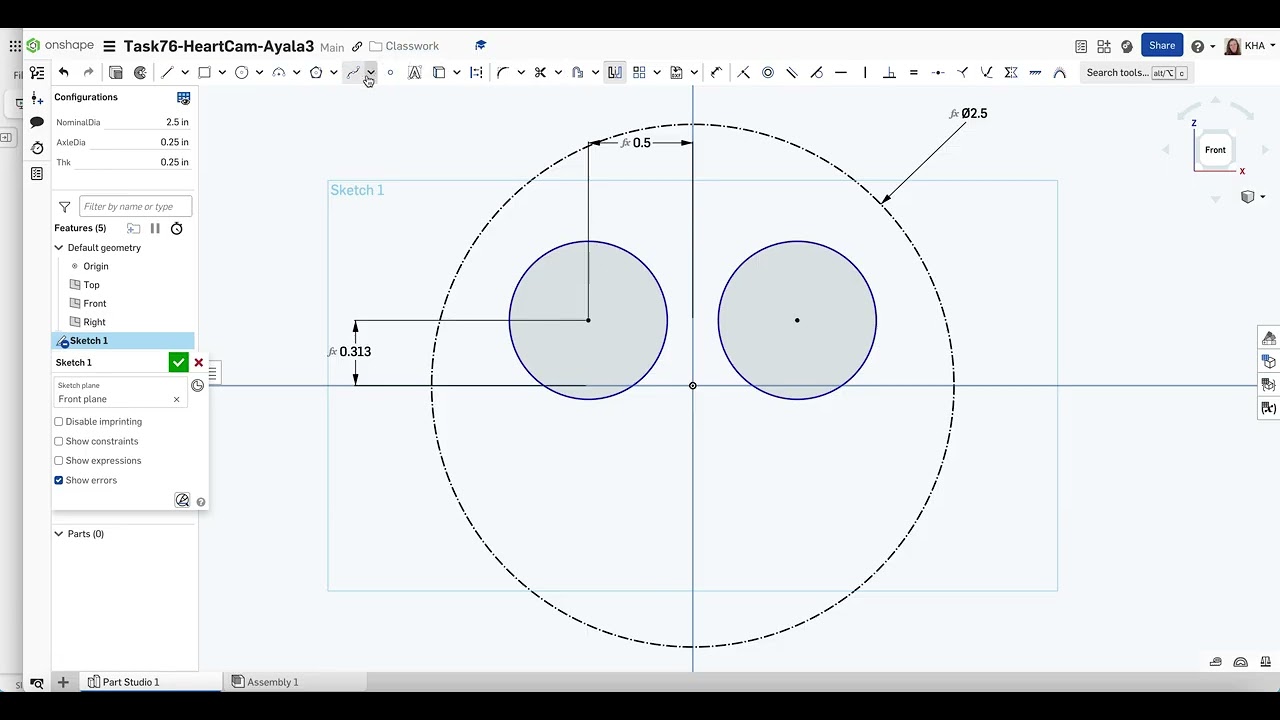Add a new tab with plus button

[x=63, y=682]
